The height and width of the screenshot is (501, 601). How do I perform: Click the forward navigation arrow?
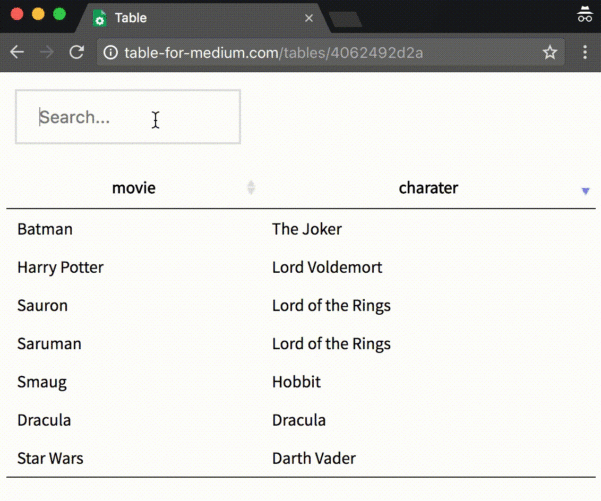coord(46,52)
